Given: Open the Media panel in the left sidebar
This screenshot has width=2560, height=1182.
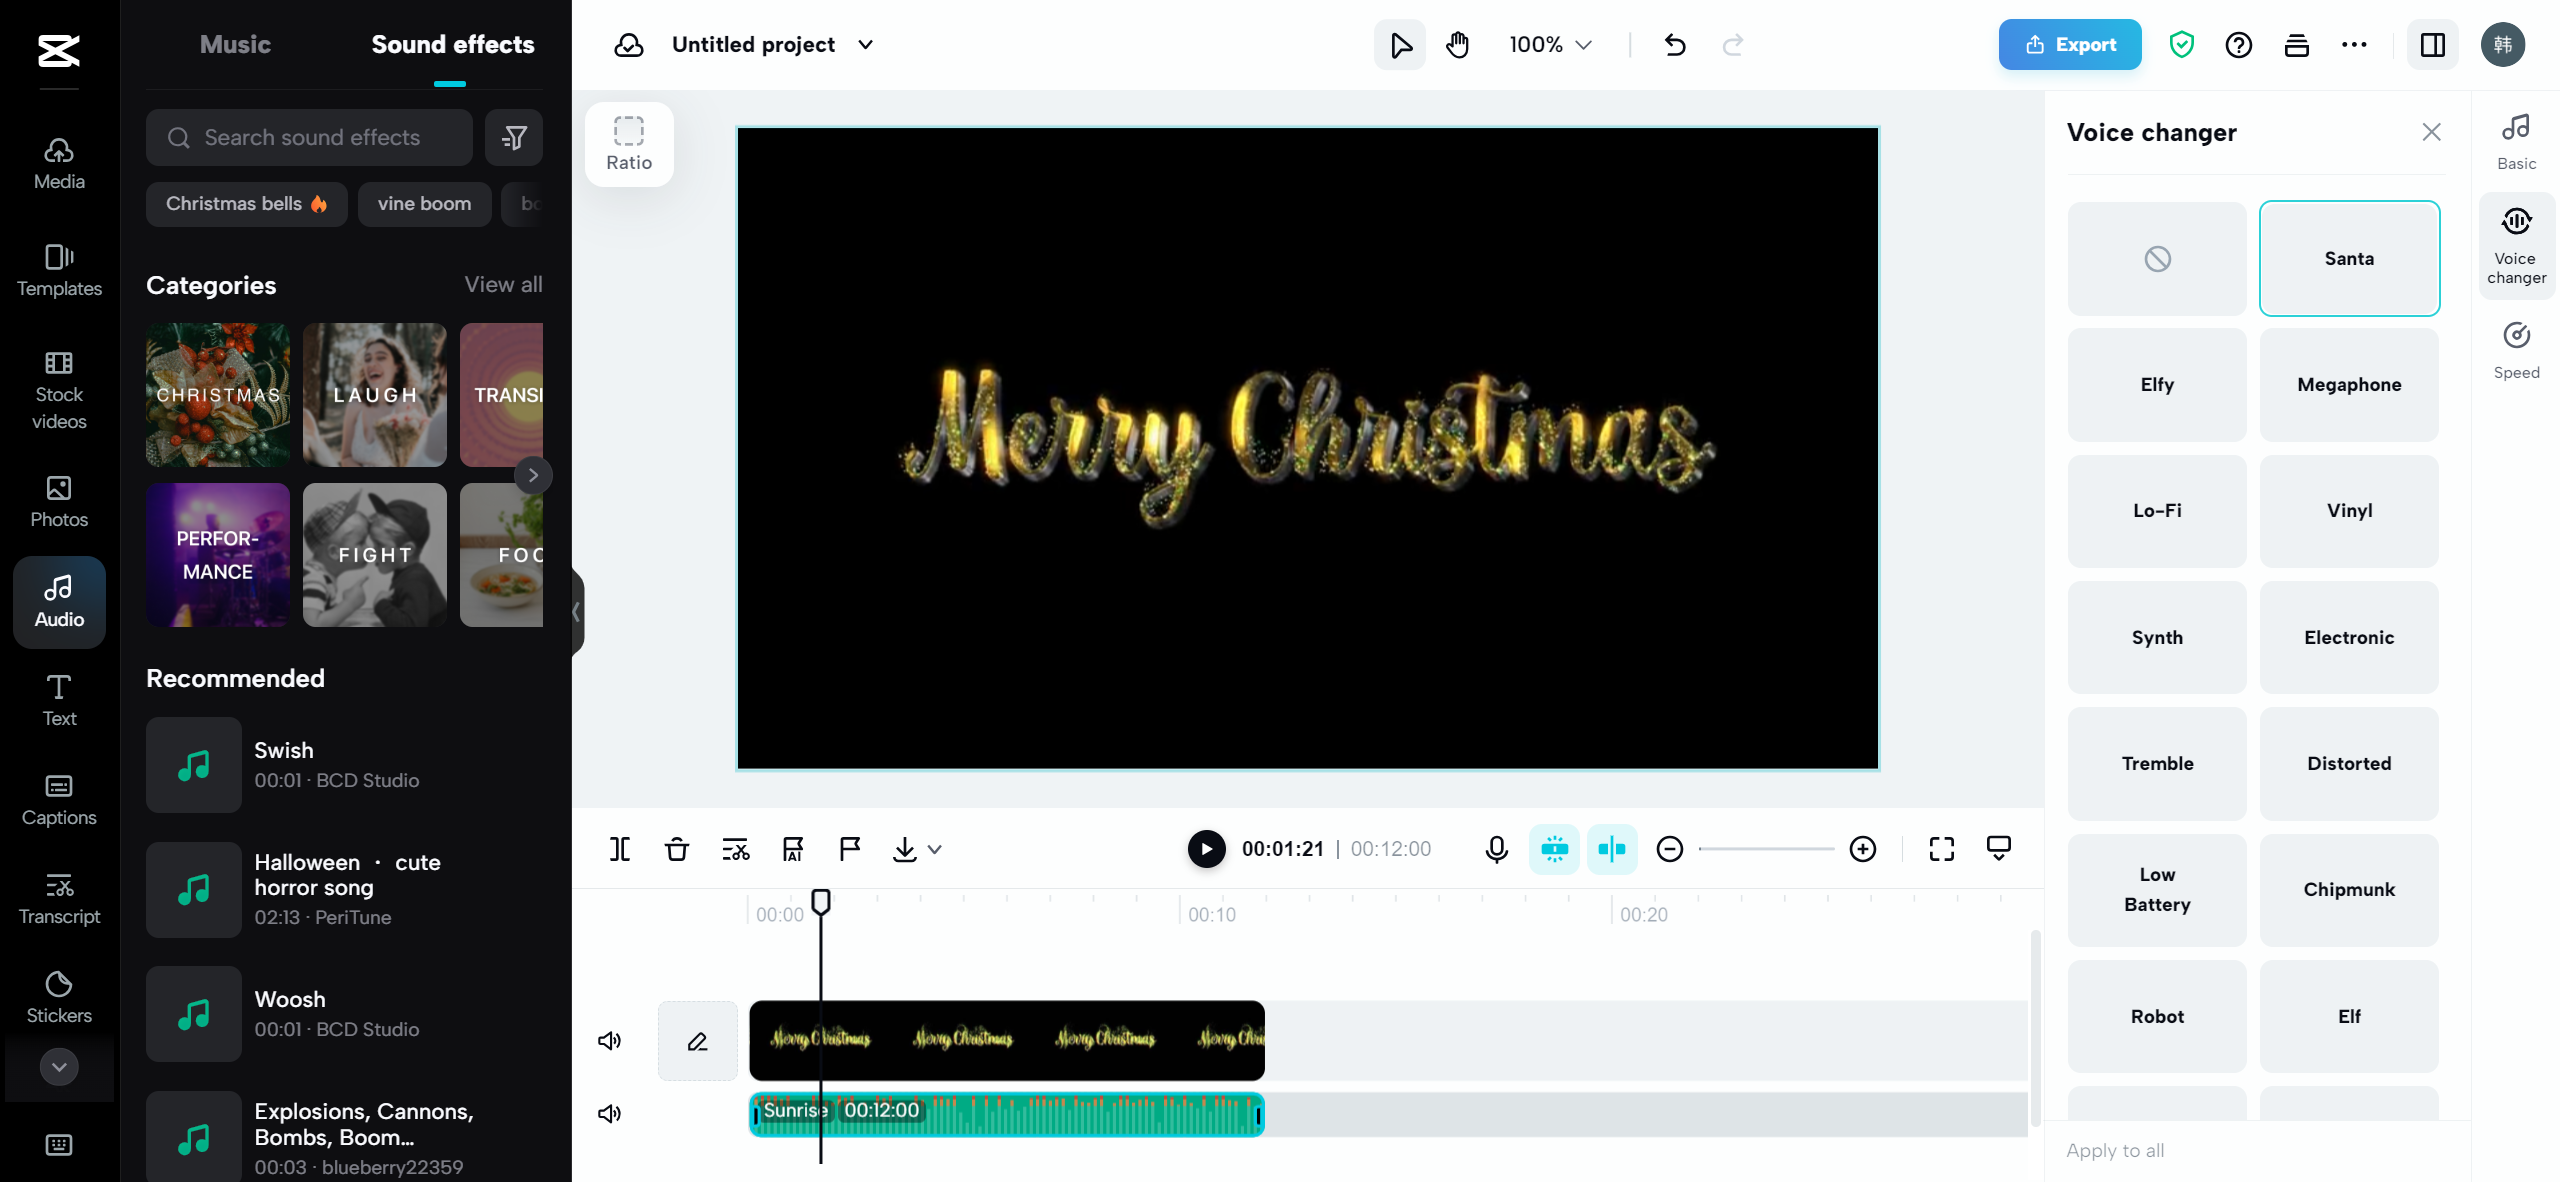Looking at the screenshot, I should pyautogui.click(x=58, y=164).
